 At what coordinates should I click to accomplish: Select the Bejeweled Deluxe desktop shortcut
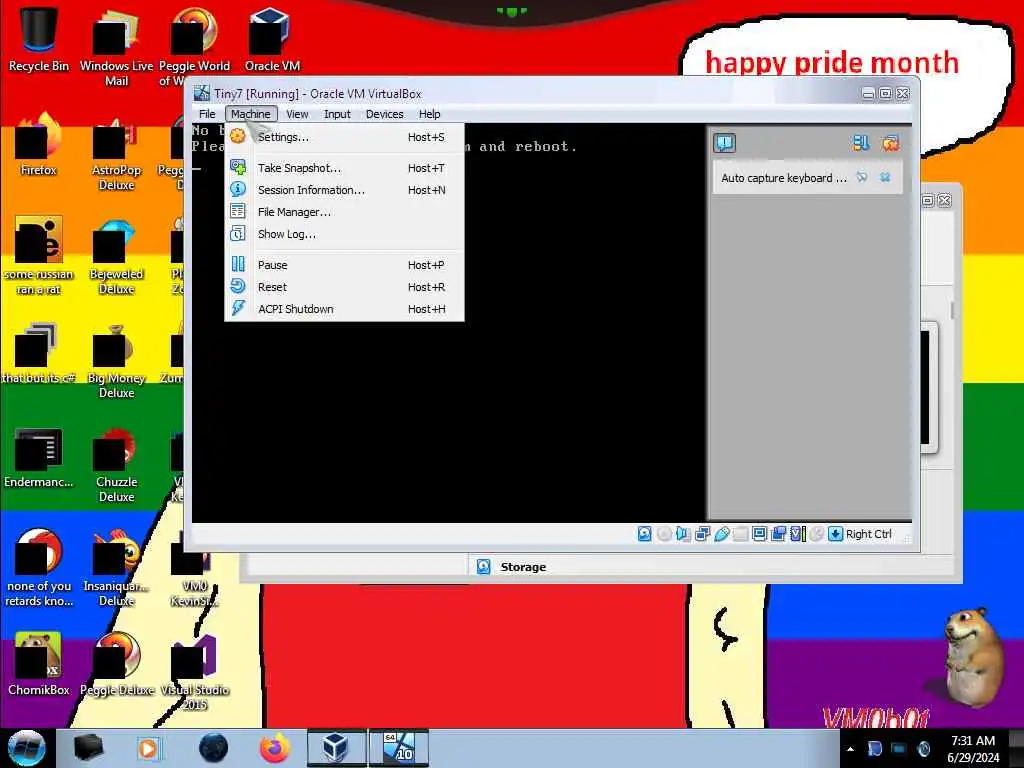[116, 256]
